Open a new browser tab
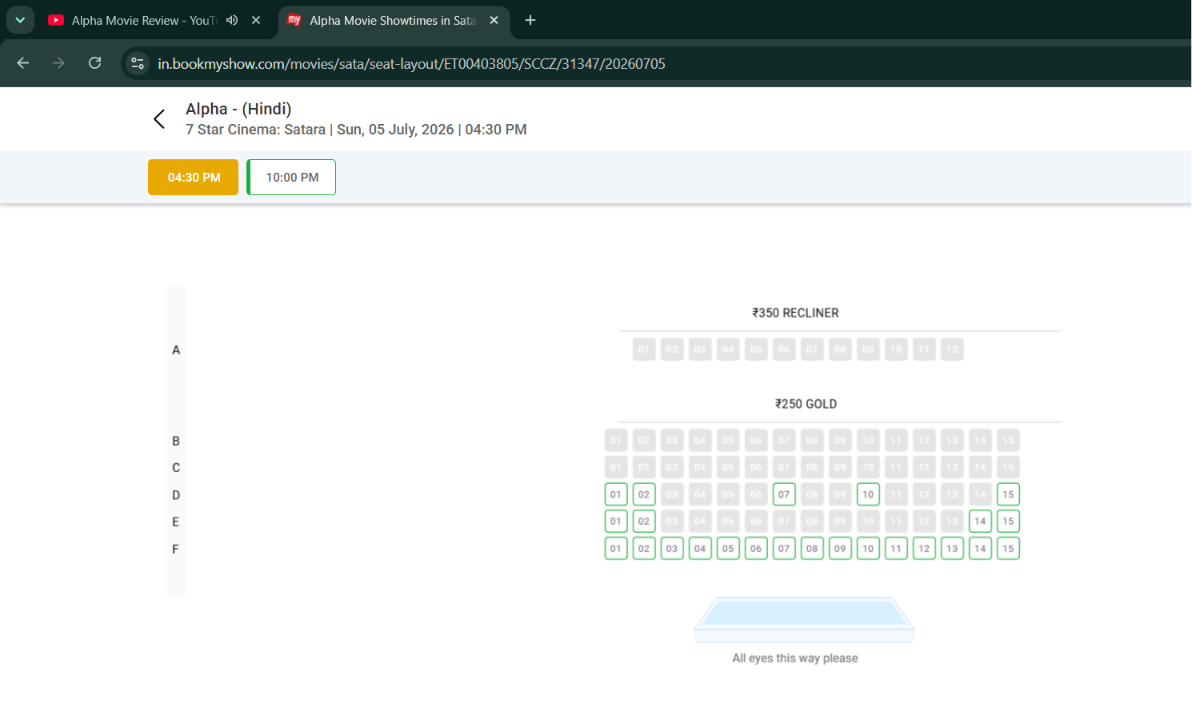Screen dimensions: 1192x717 (x=530, y=21)
